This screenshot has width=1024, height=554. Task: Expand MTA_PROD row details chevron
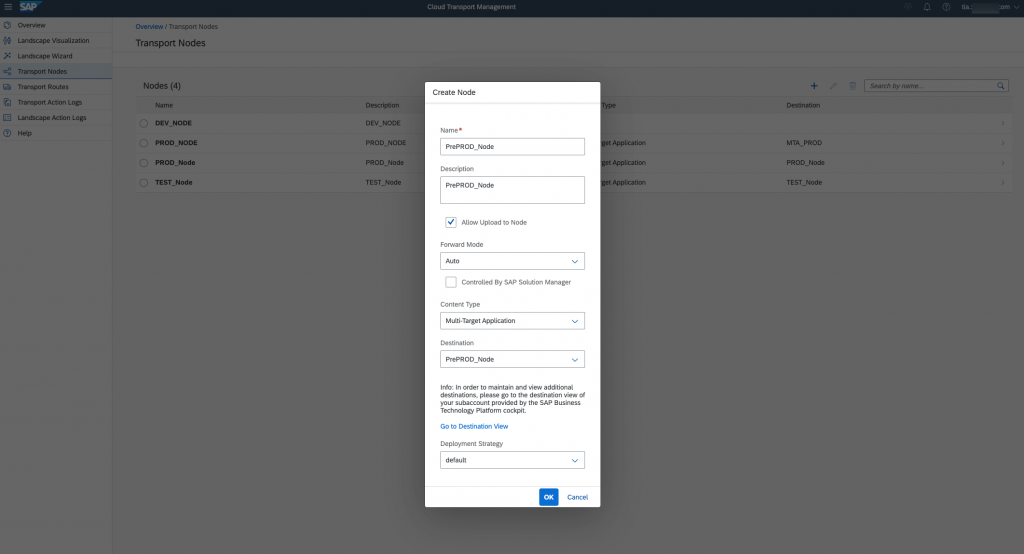(1003, 143)
